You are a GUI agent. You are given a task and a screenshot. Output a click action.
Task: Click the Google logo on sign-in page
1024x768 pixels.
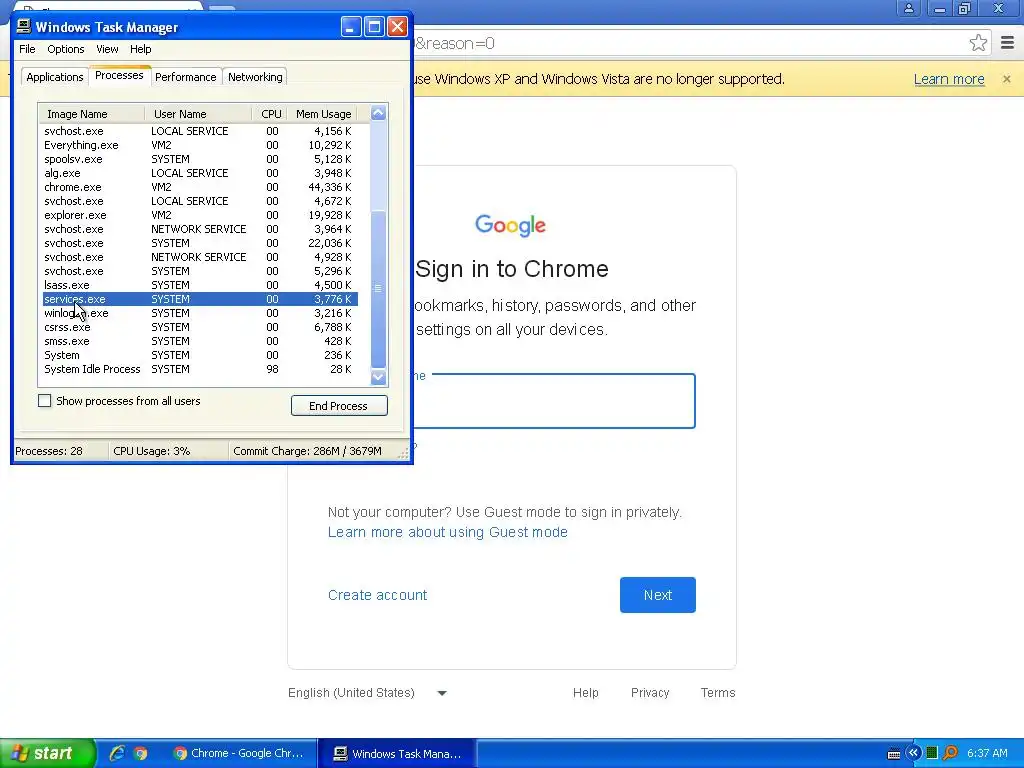point(511,225)
